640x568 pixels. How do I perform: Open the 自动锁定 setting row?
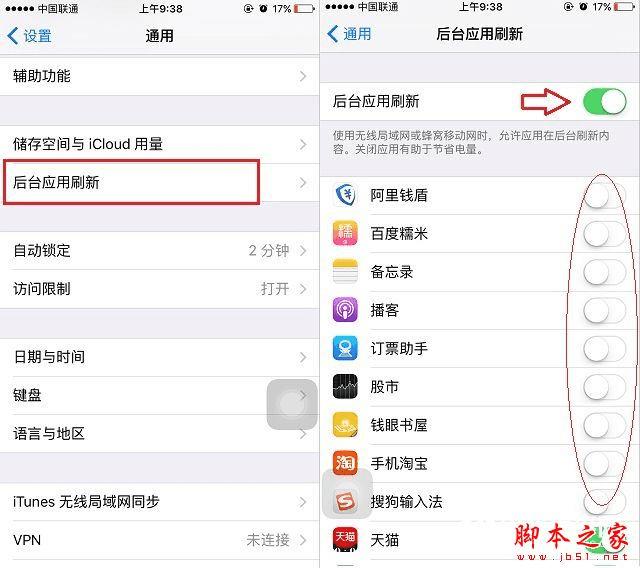[160, 251]
